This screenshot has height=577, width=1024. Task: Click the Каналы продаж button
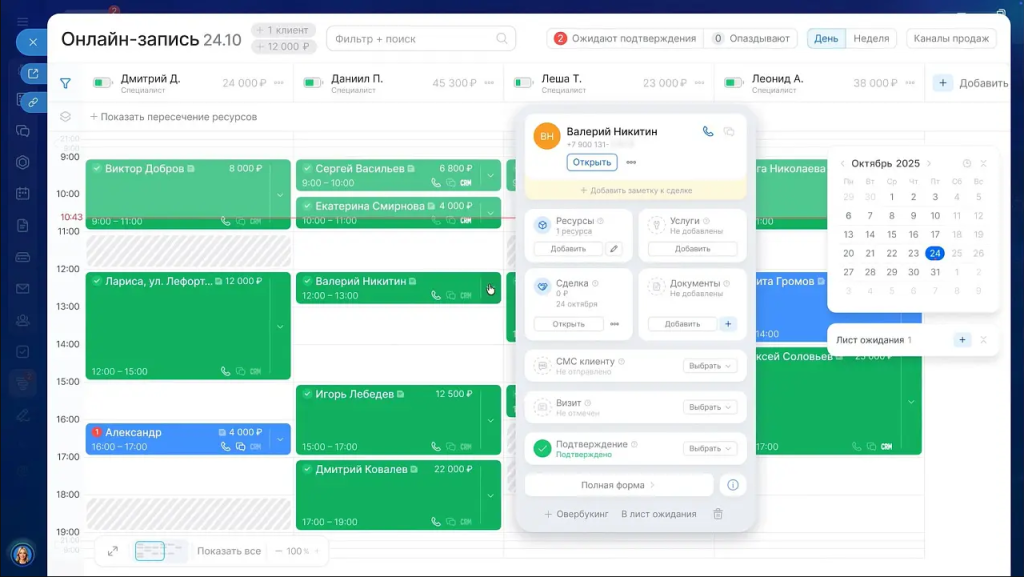[951, 39]
